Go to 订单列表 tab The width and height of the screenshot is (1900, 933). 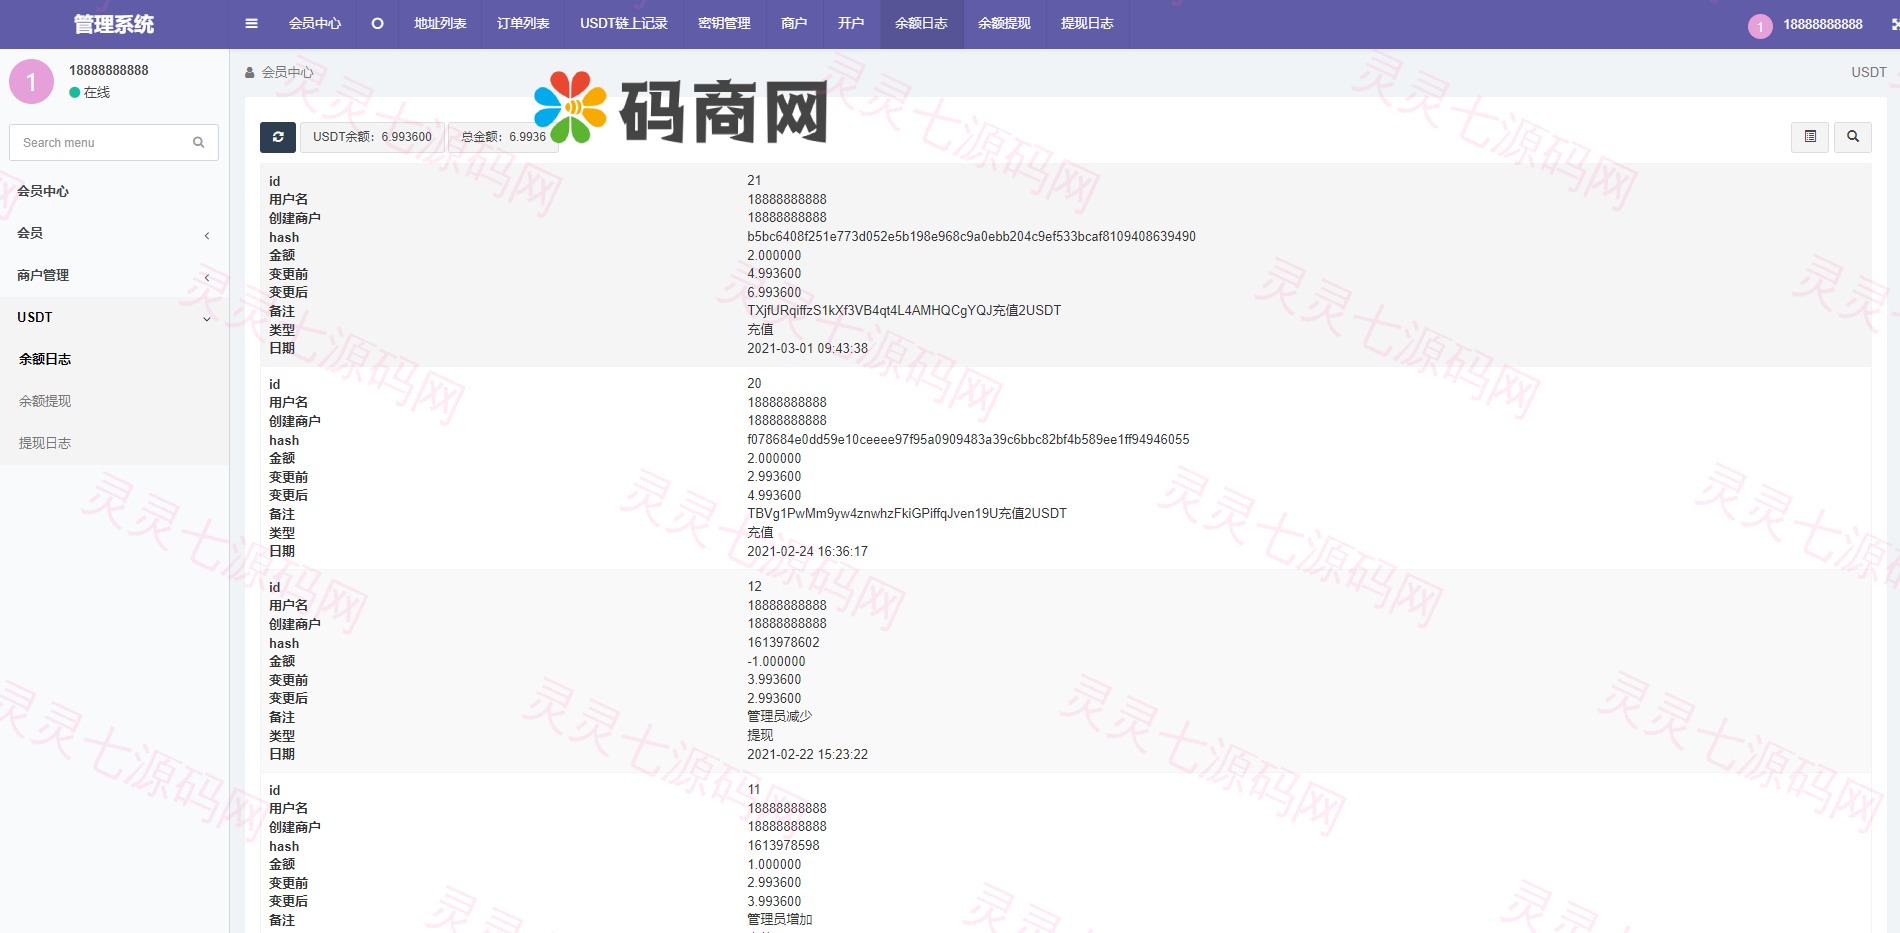point(523,24)
